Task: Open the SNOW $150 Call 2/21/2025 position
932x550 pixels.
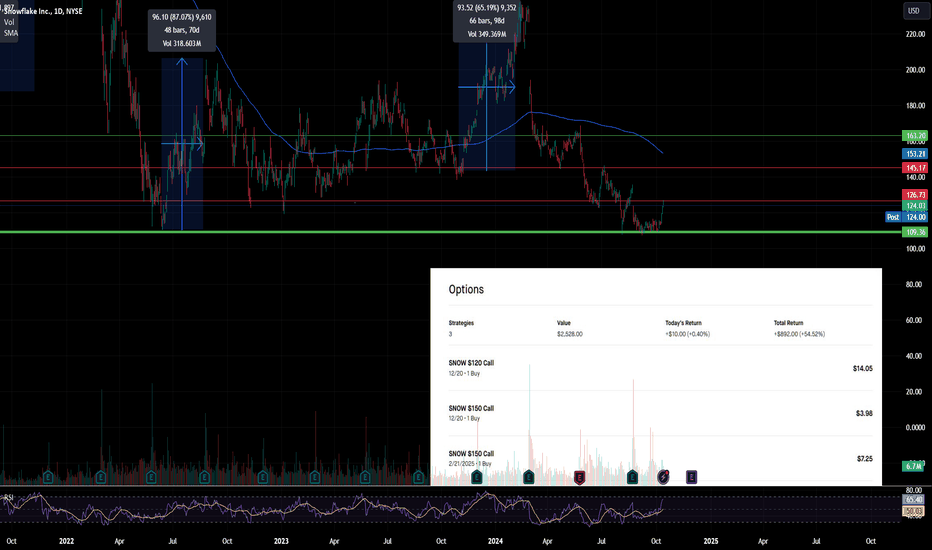Action: [x=660, y=458]
